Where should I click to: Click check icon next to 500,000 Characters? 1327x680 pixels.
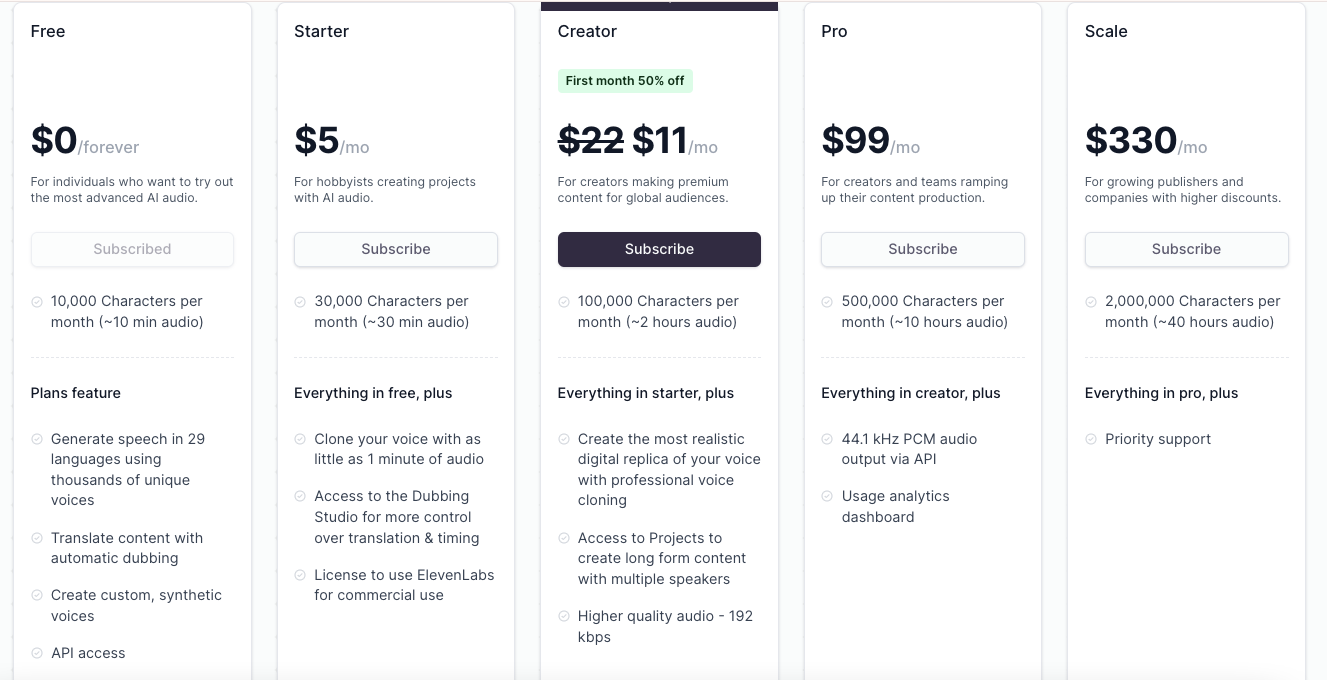point(827,301)
